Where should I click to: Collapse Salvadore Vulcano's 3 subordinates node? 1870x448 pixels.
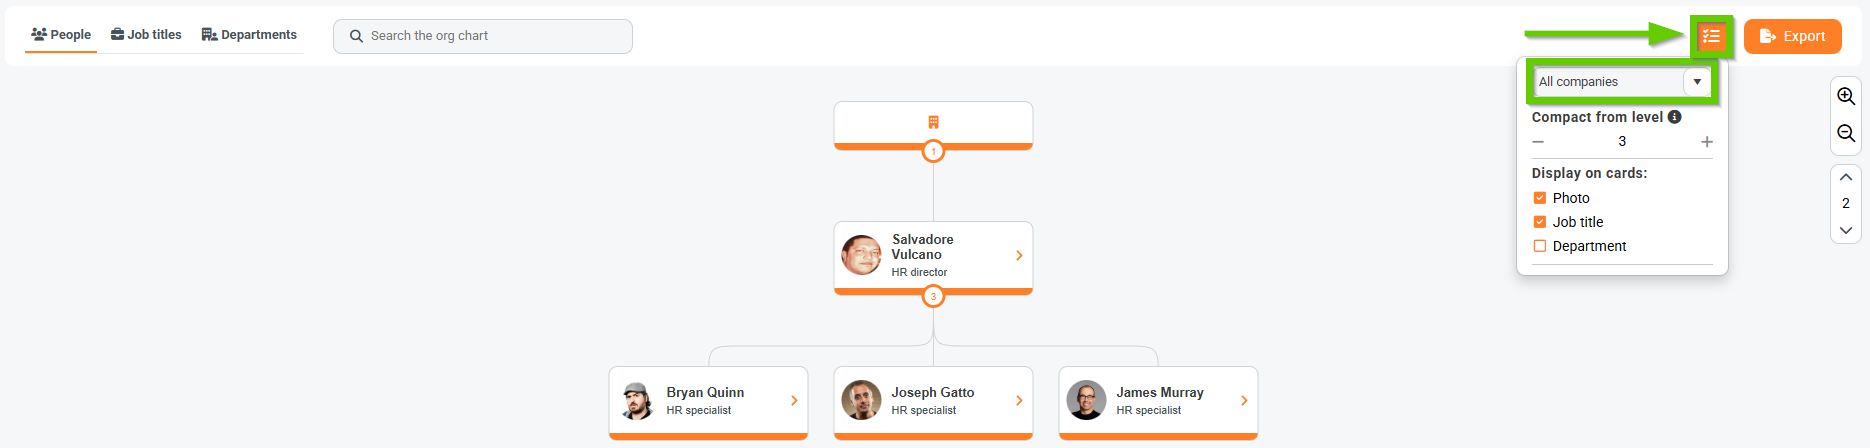tap(933, 296)
